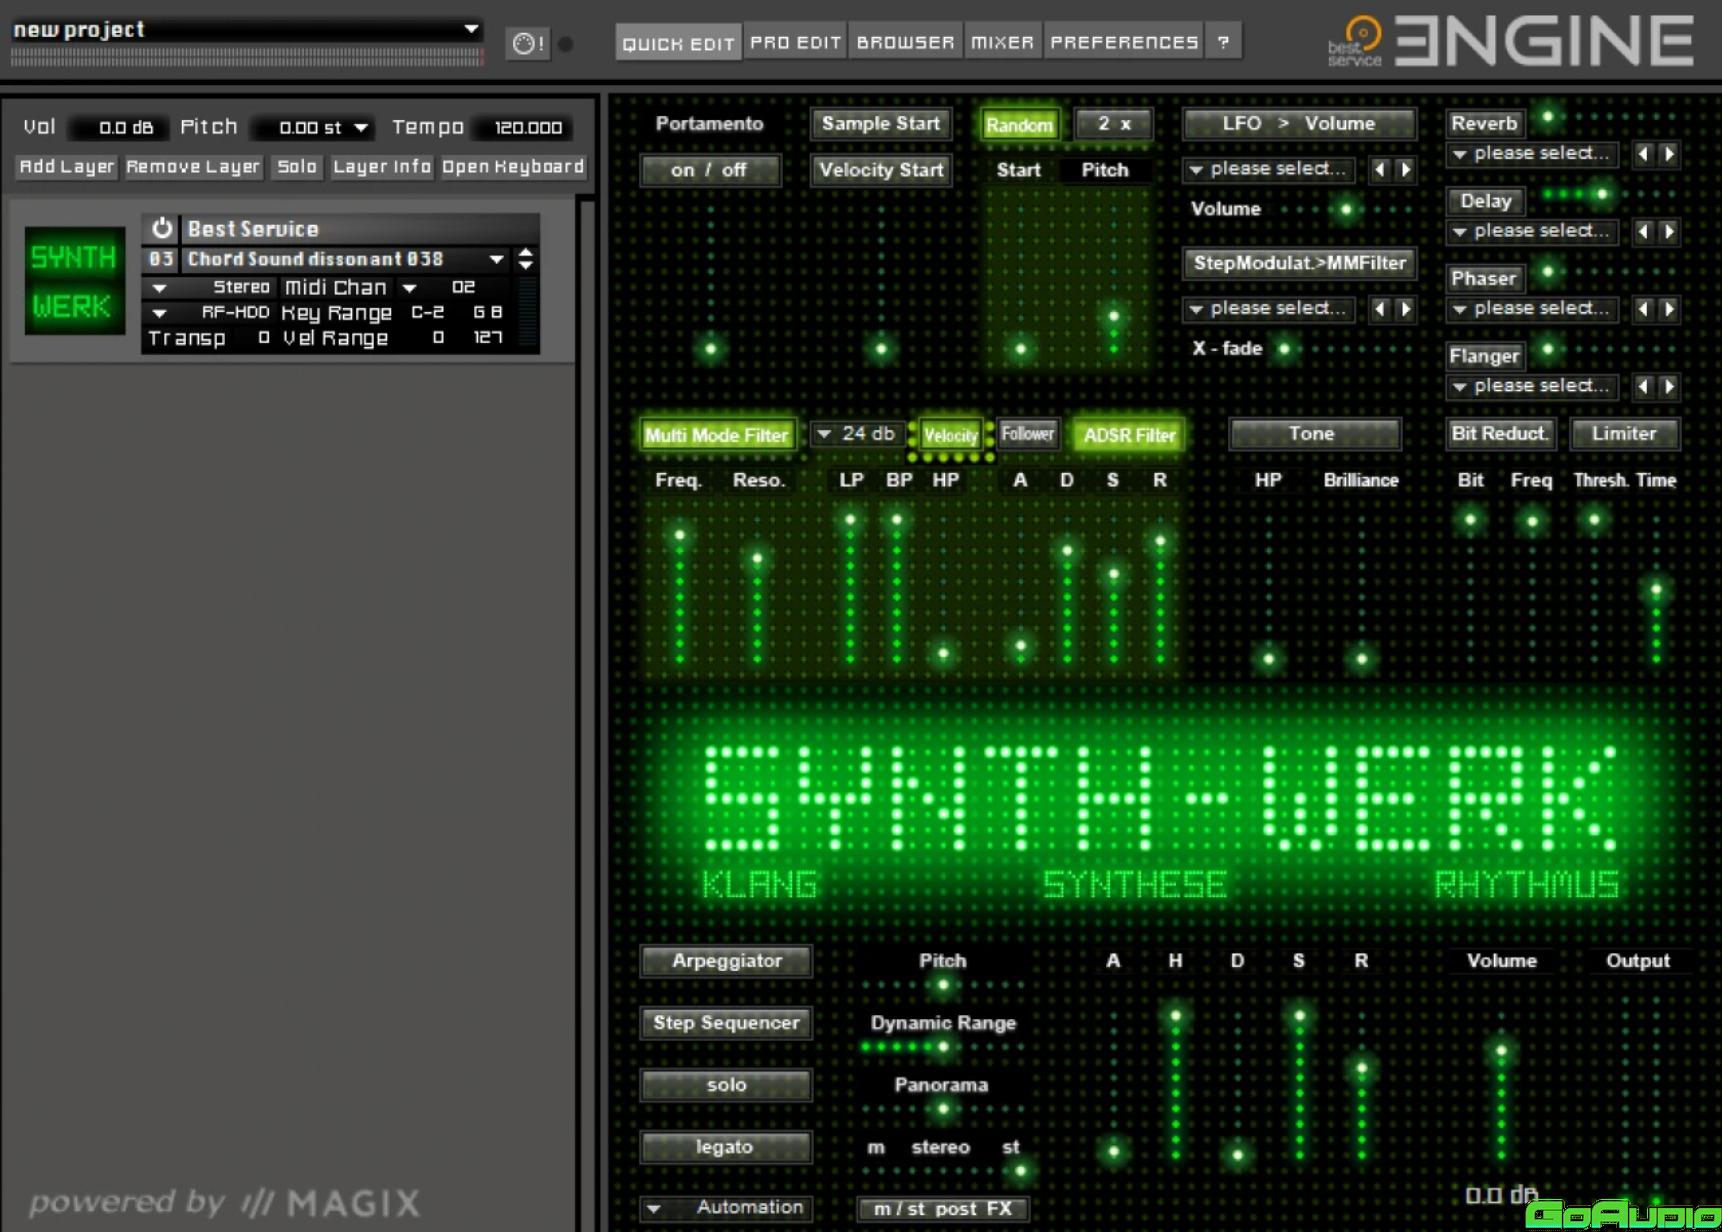Open Chord Sound dissonant 038 preset dropdown
The height and width of the screenshot is (1232, 1722).
pos(496,259)
